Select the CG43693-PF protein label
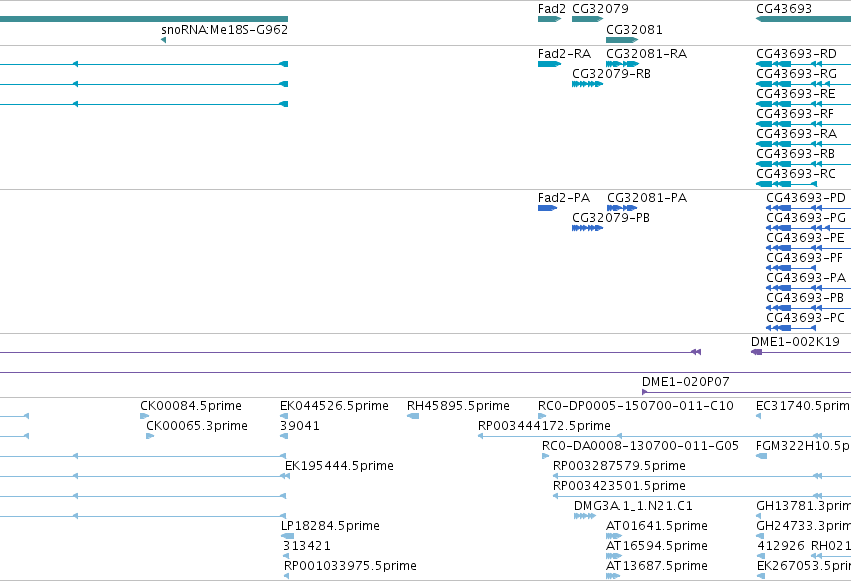The width and height of the screenshot is (851, 581). 804,258
